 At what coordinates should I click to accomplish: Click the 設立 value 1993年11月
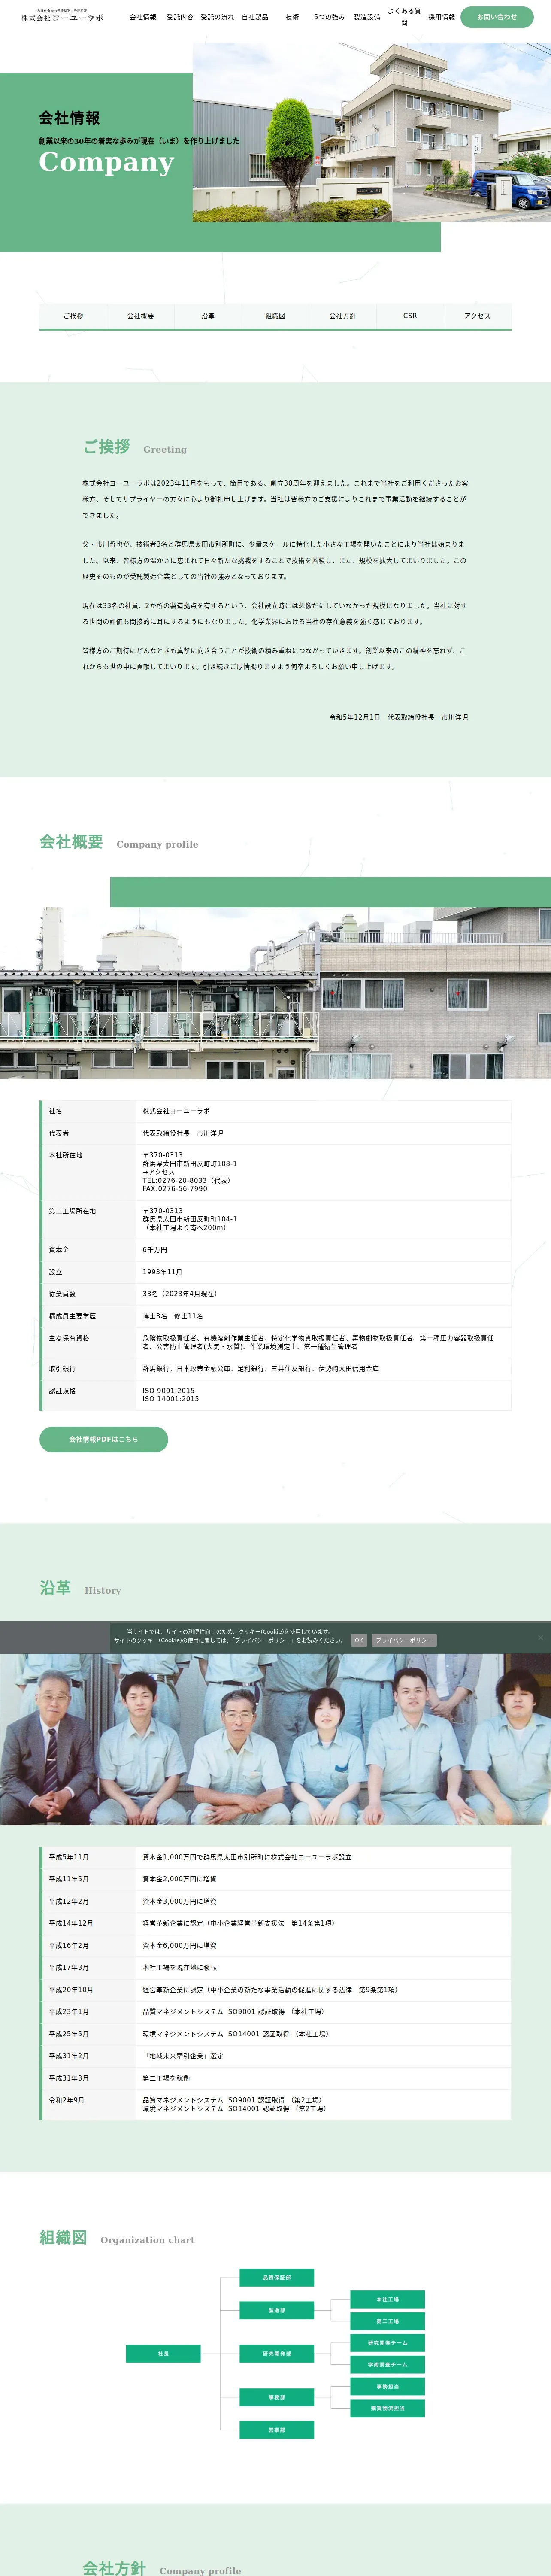point(162,1272)
